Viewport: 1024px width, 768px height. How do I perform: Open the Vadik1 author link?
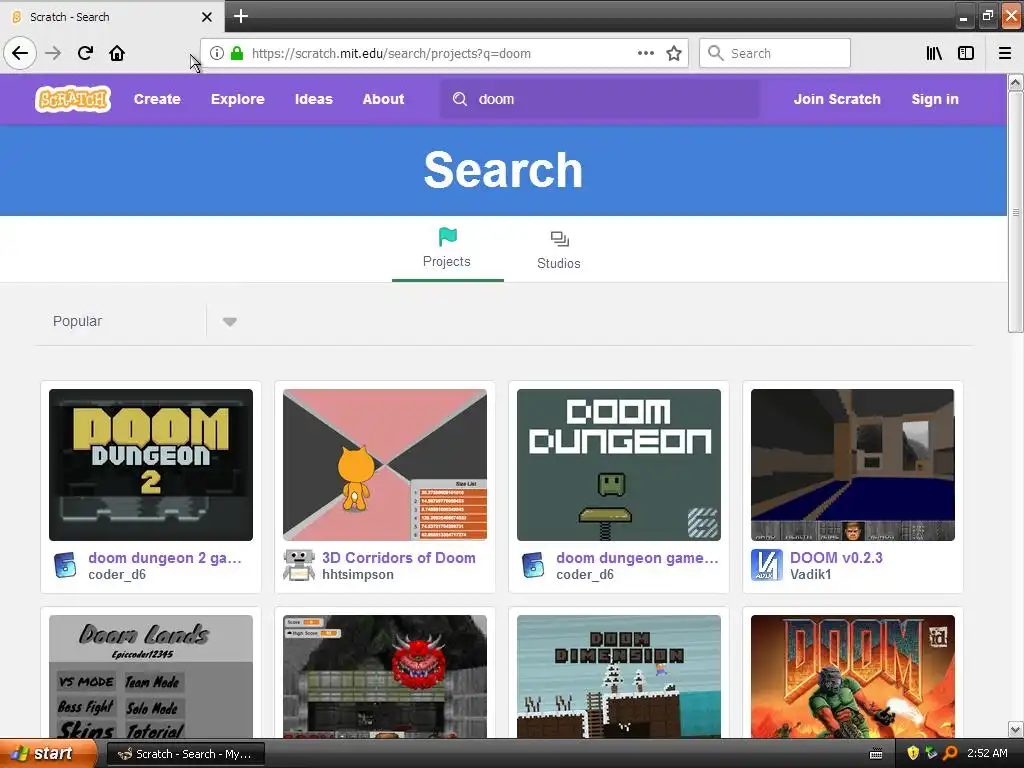coord(810,575)
